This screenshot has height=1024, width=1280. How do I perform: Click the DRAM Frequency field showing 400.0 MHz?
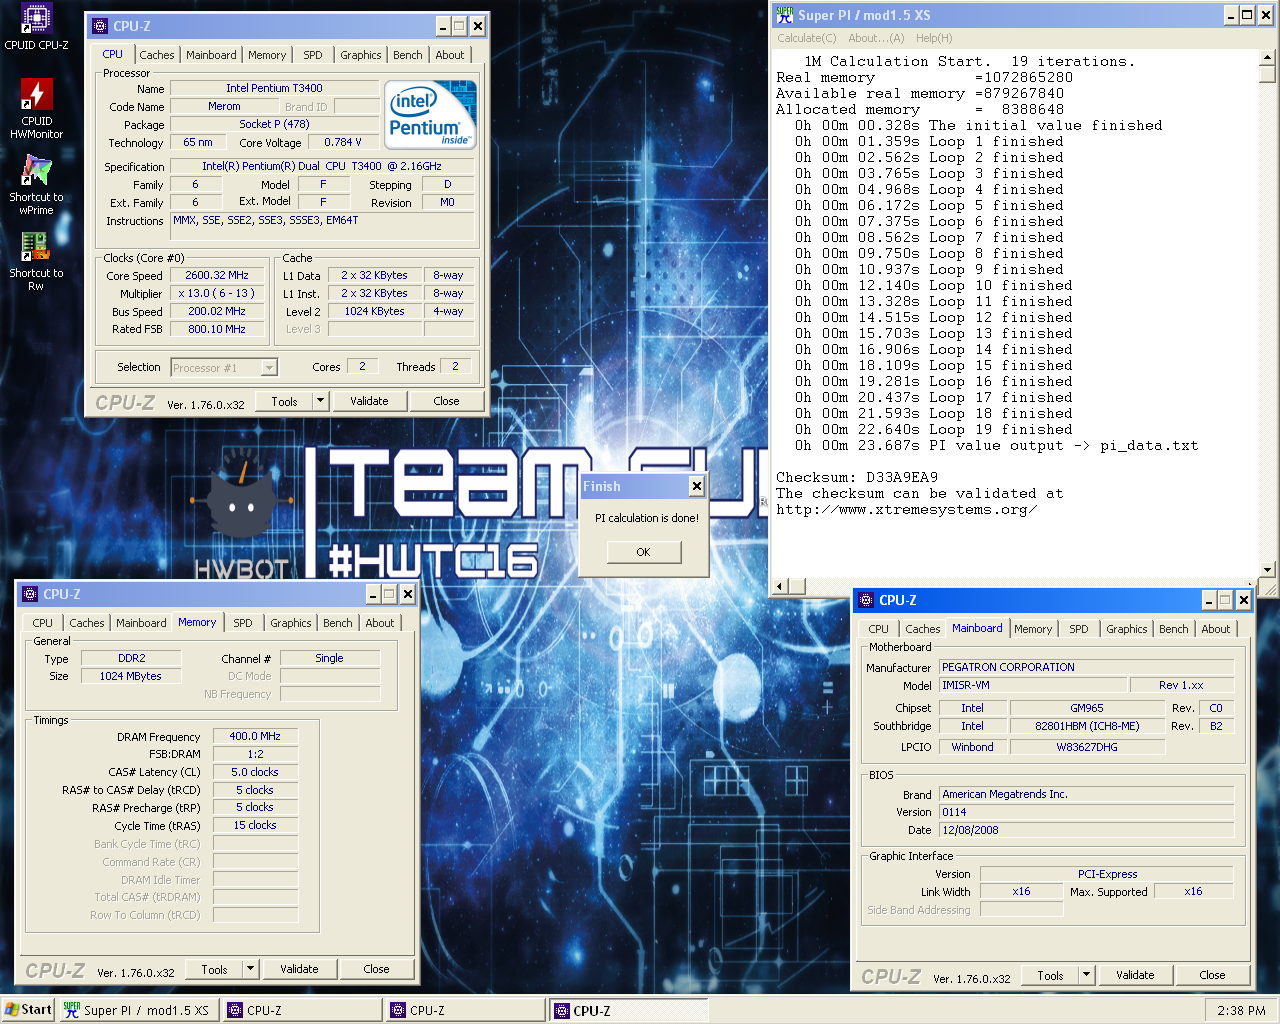pyautogui.click(x=255, y=736)
